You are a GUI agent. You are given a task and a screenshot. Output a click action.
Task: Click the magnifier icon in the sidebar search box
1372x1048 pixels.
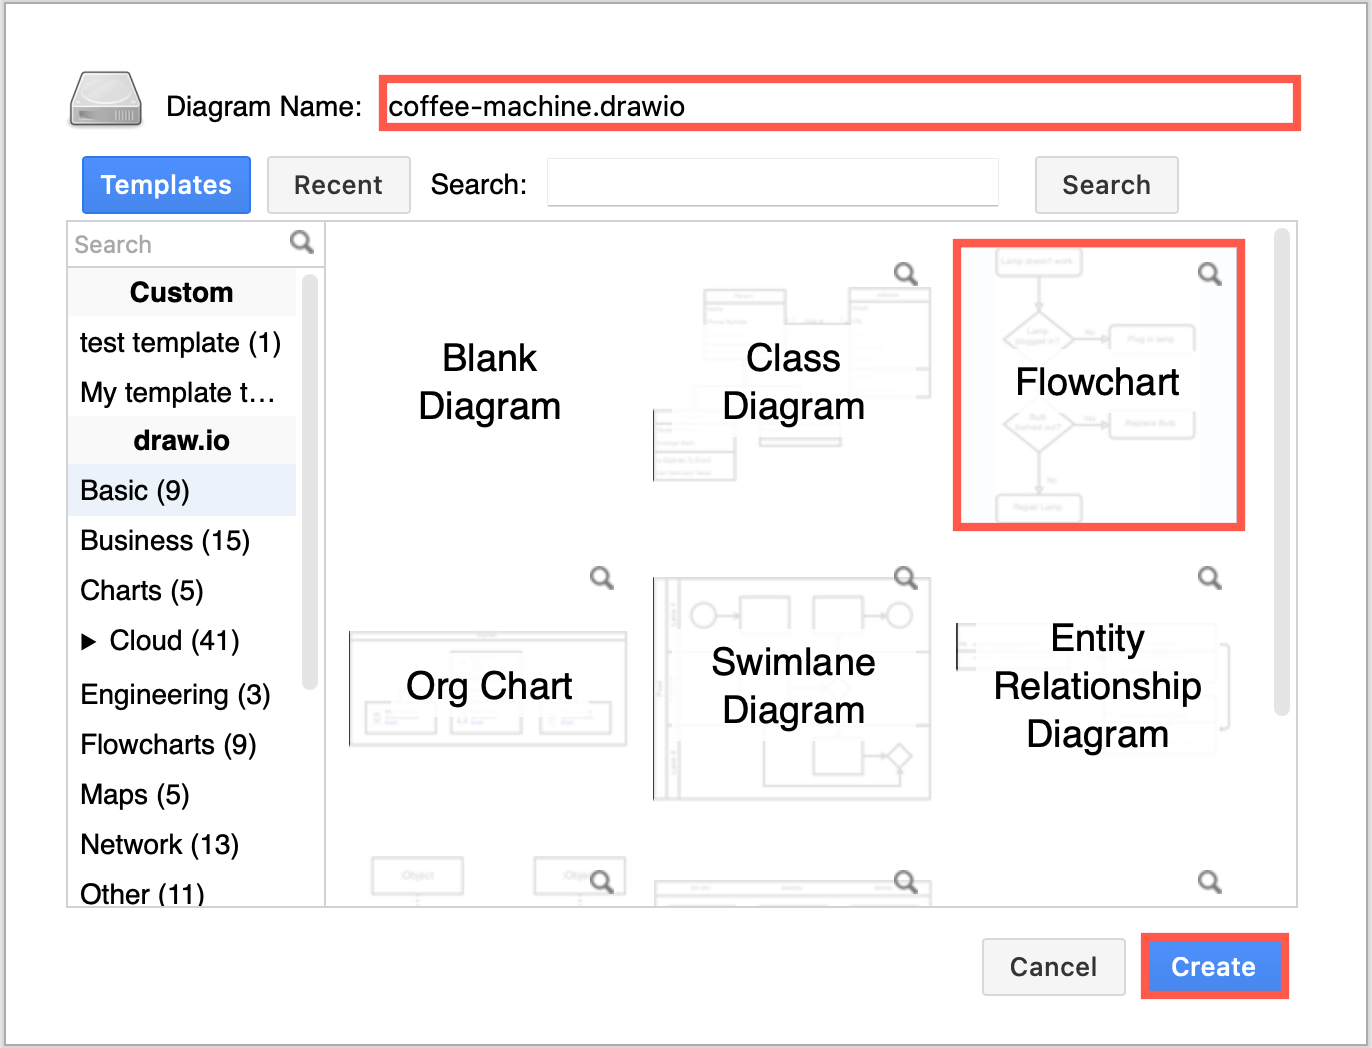[301, 243]
